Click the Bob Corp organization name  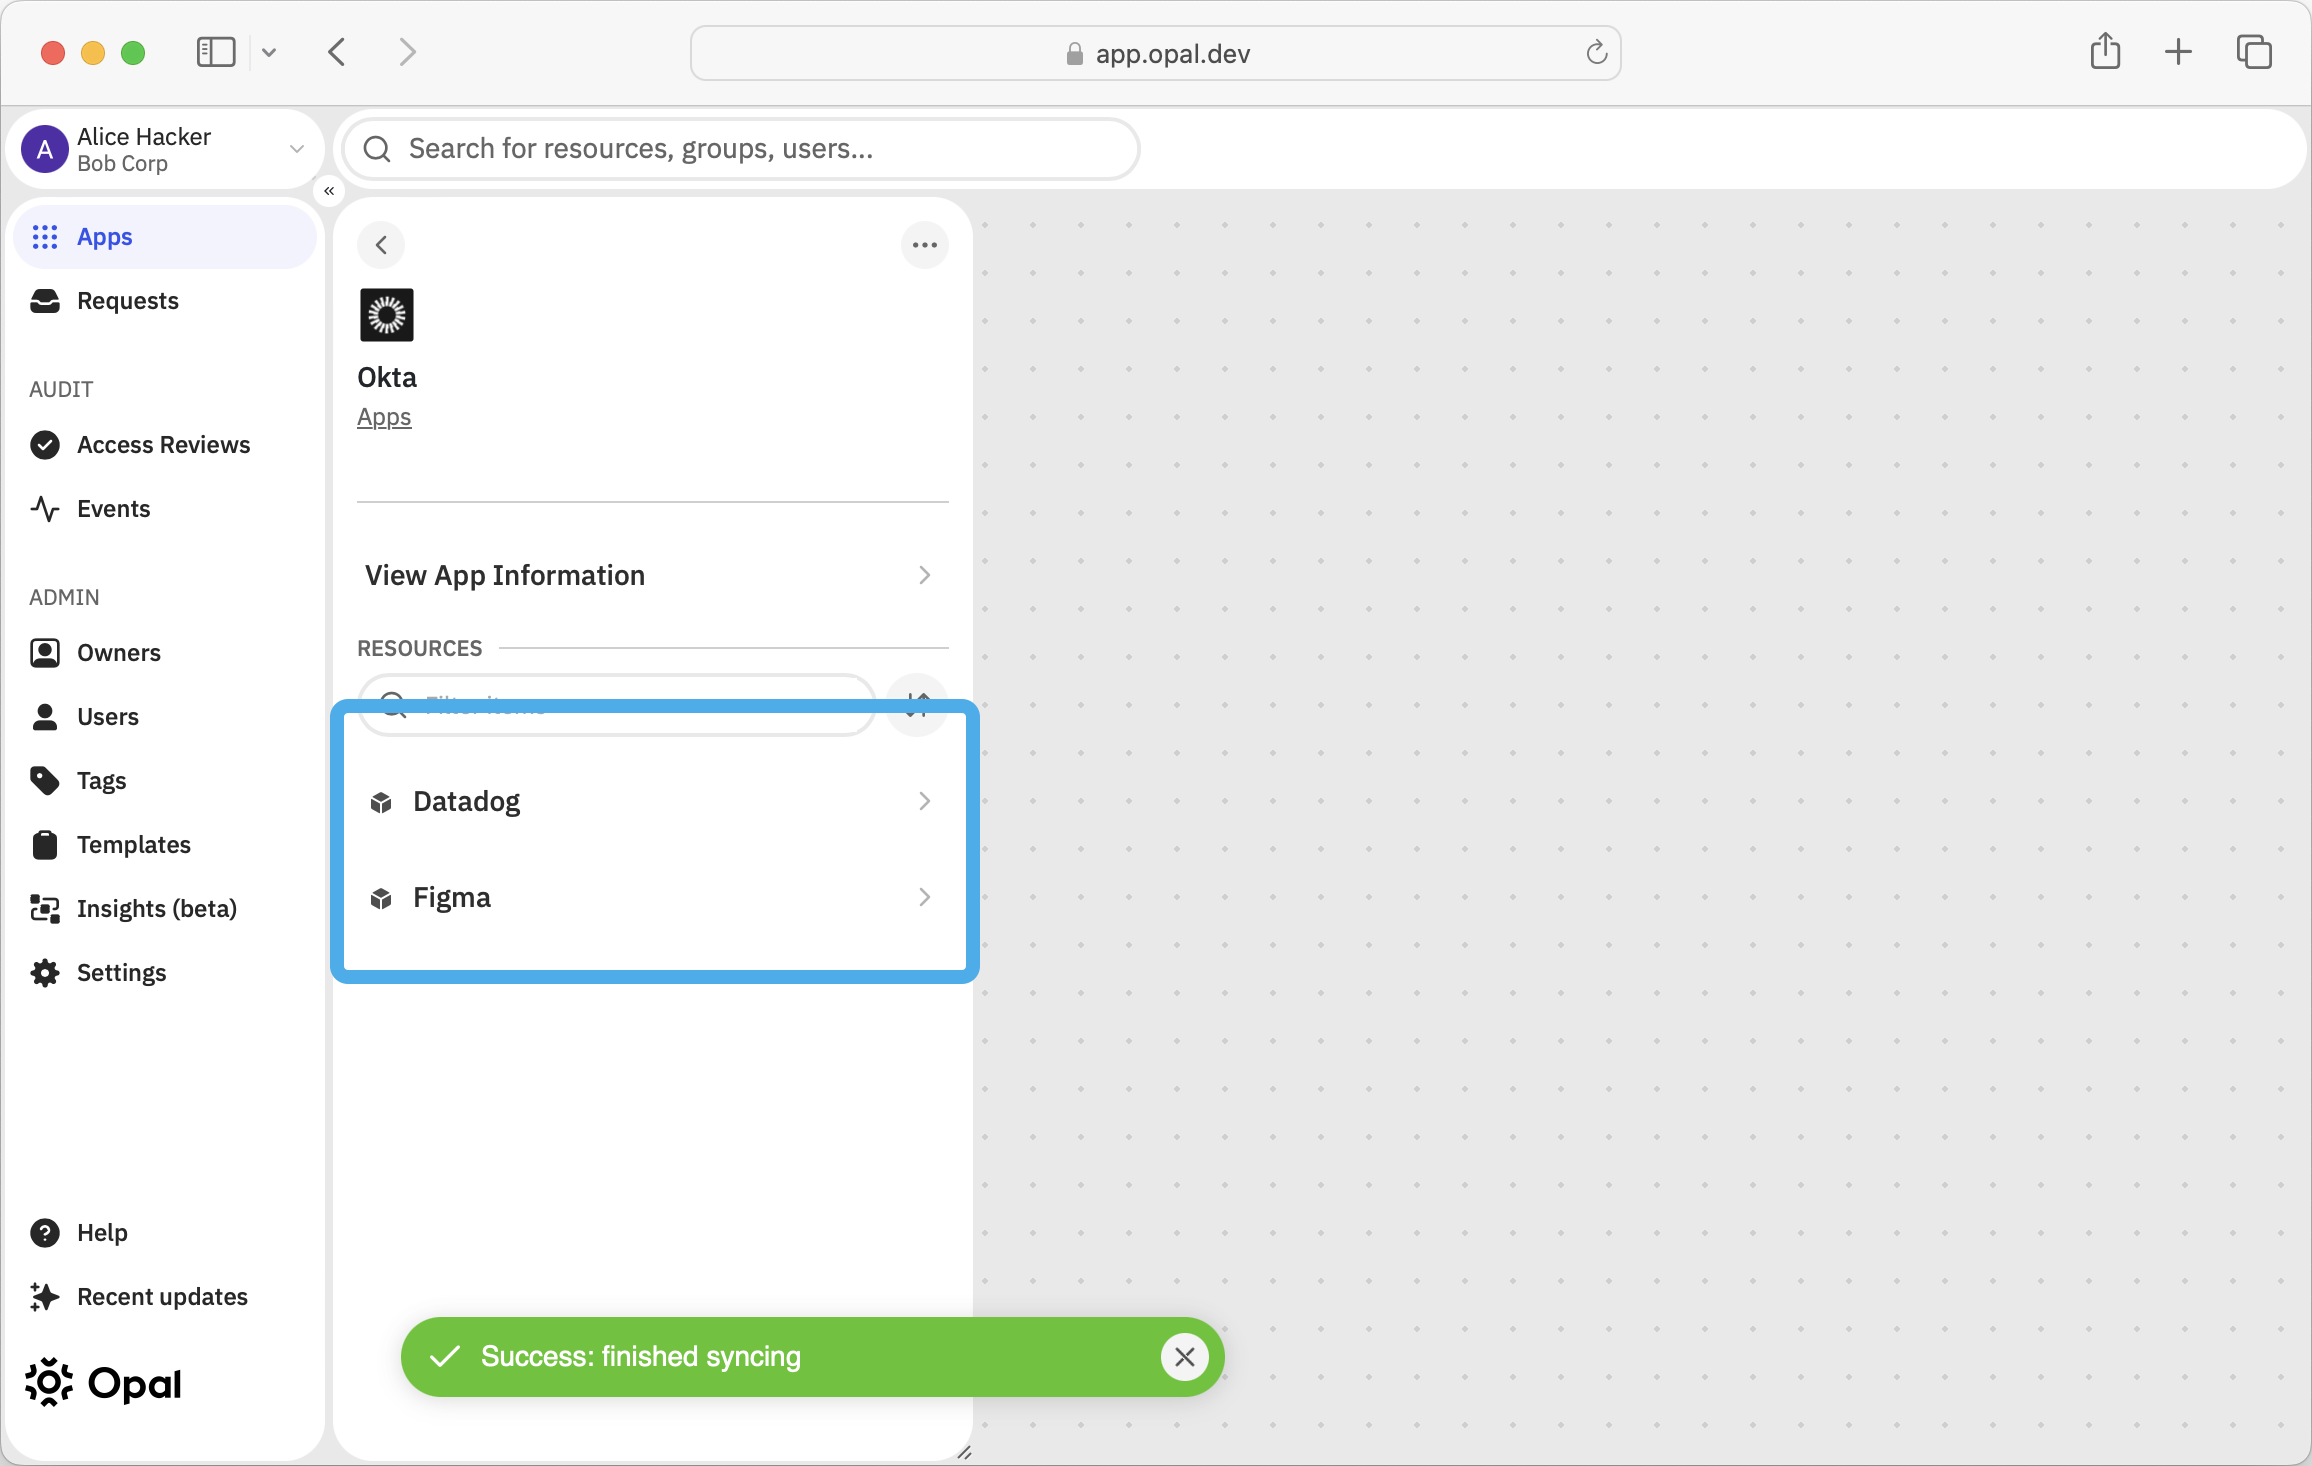(122, 164)
